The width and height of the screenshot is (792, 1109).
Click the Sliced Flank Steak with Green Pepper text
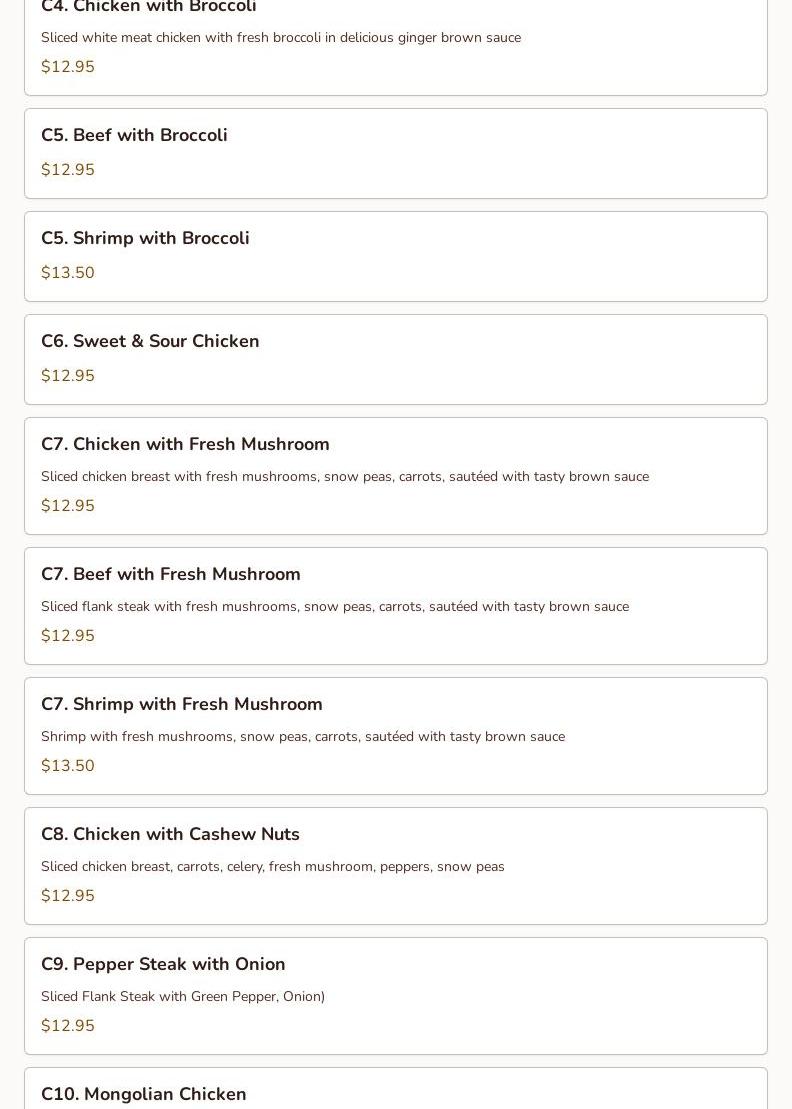point(183,997)
